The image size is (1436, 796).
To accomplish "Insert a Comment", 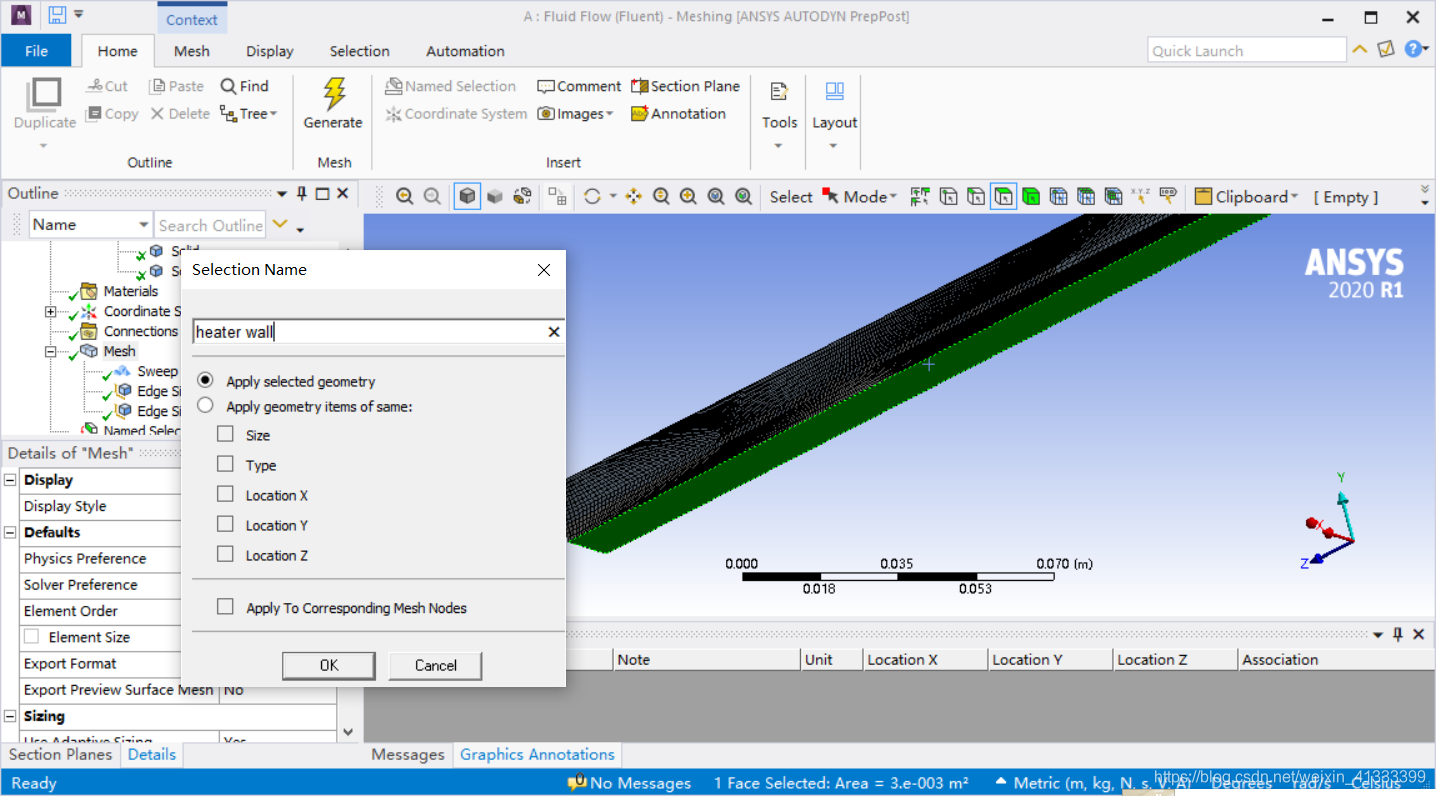I will 579,86.
